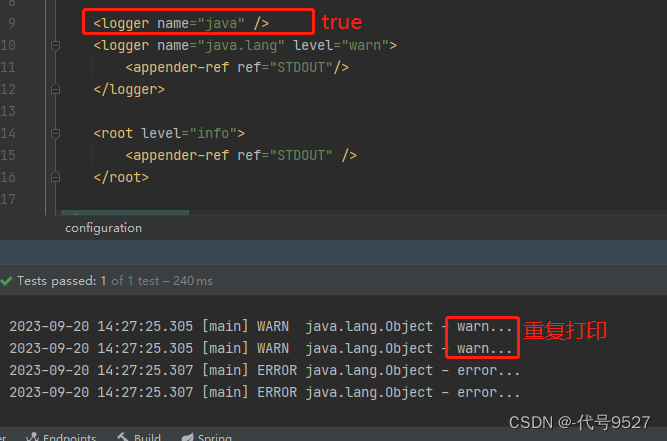This screenshot has height=441, width=667.
Task: Click the </logger> closing tag
Action: coord(129,89)
